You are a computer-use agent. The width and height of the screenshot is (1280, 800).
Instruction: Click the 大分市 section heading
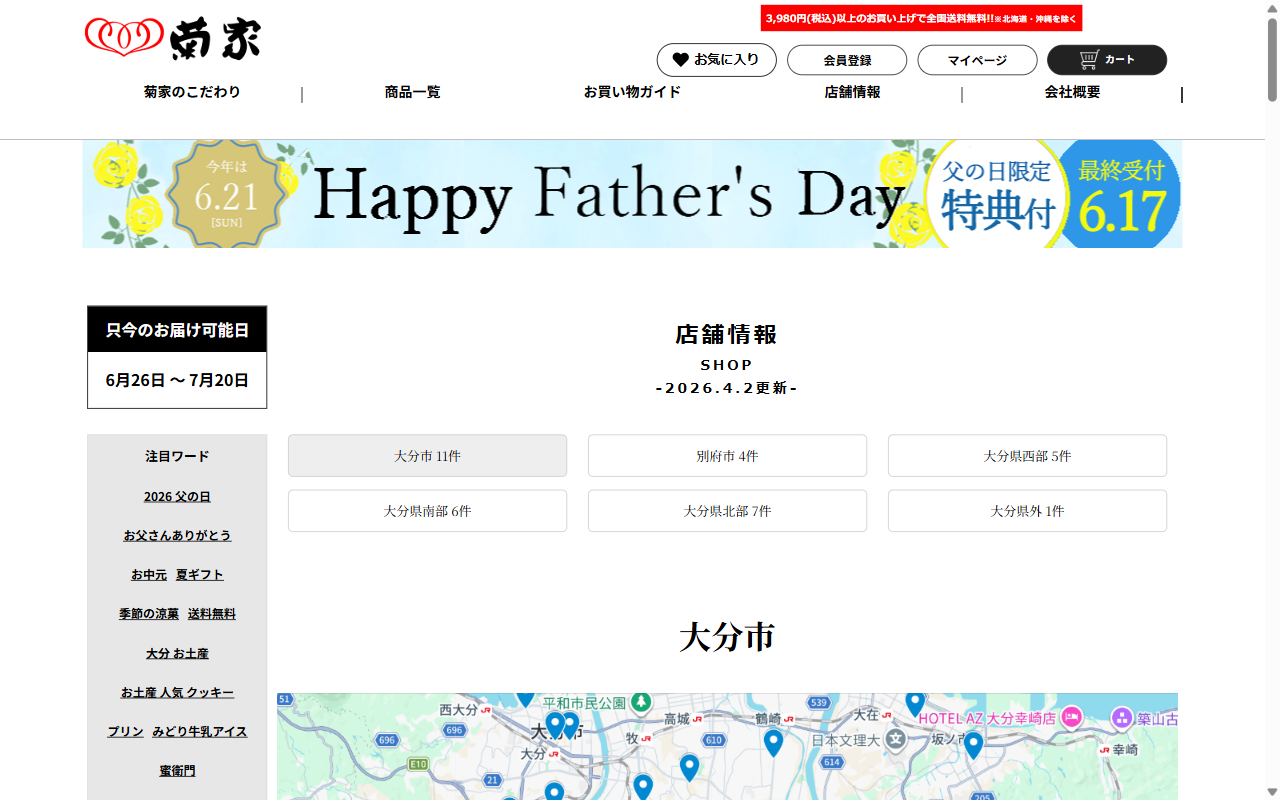[x=727, y=637]
